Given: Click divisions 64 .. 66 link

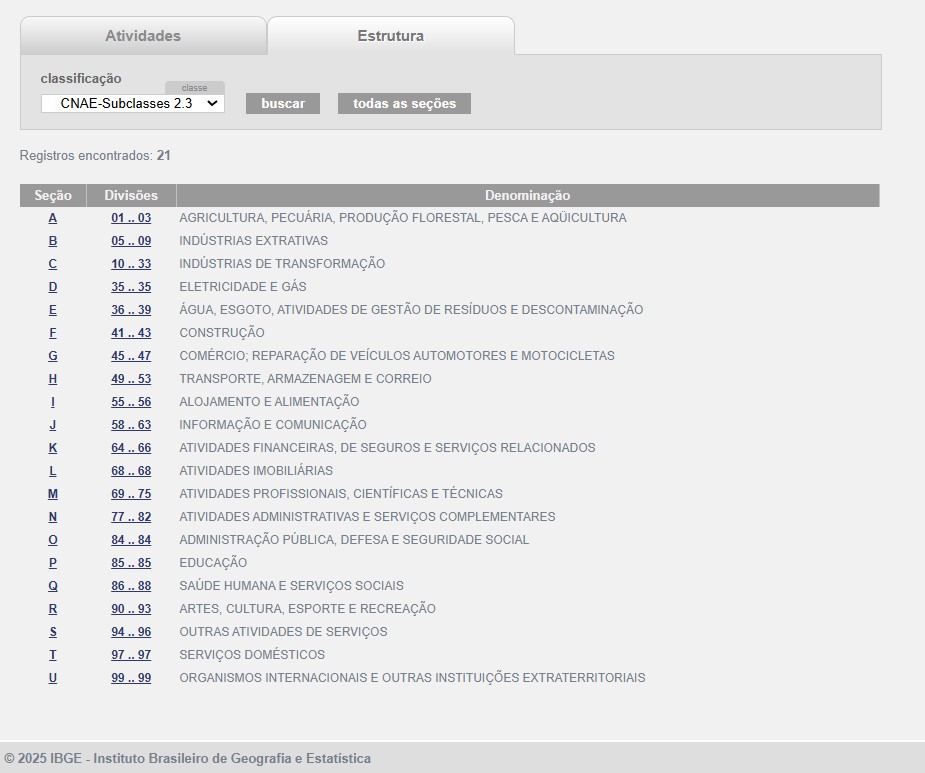Looking at the screenshot, I should 131,448.
